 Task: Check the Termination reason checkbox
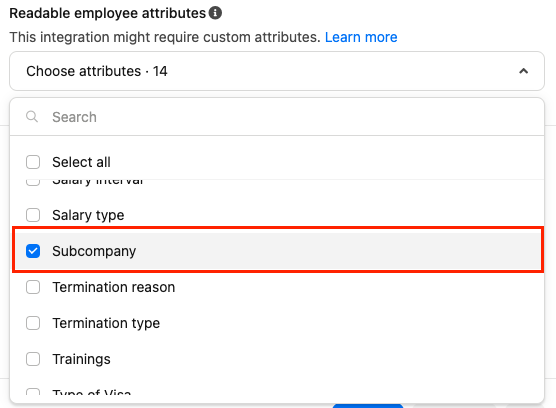click(x=33, y=287)
